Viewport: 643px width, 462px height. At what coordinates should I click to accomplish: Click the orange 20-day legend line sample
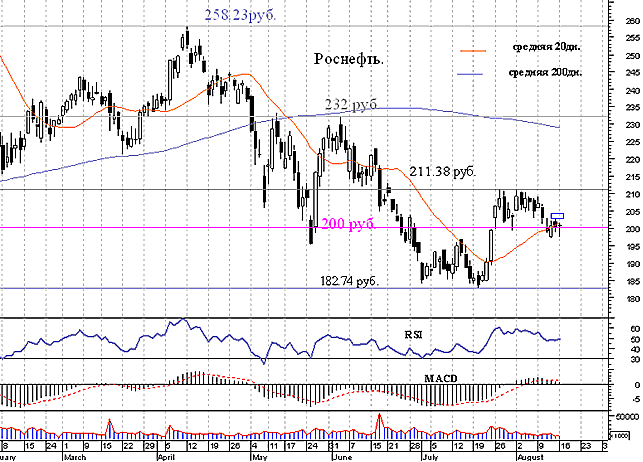473,51
